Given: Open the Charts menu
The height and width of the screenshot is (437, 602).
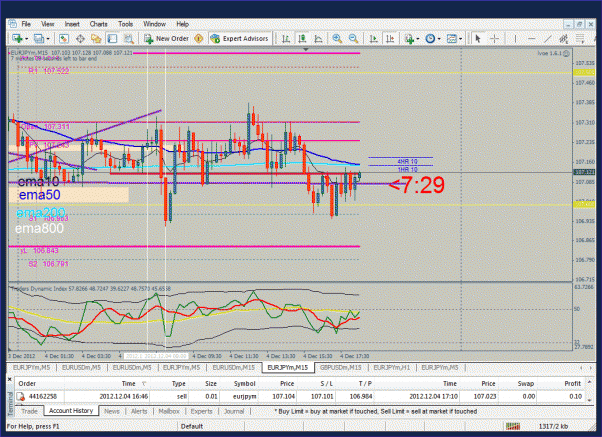Looking at the screenshot, I should click(x=99, y=24).
